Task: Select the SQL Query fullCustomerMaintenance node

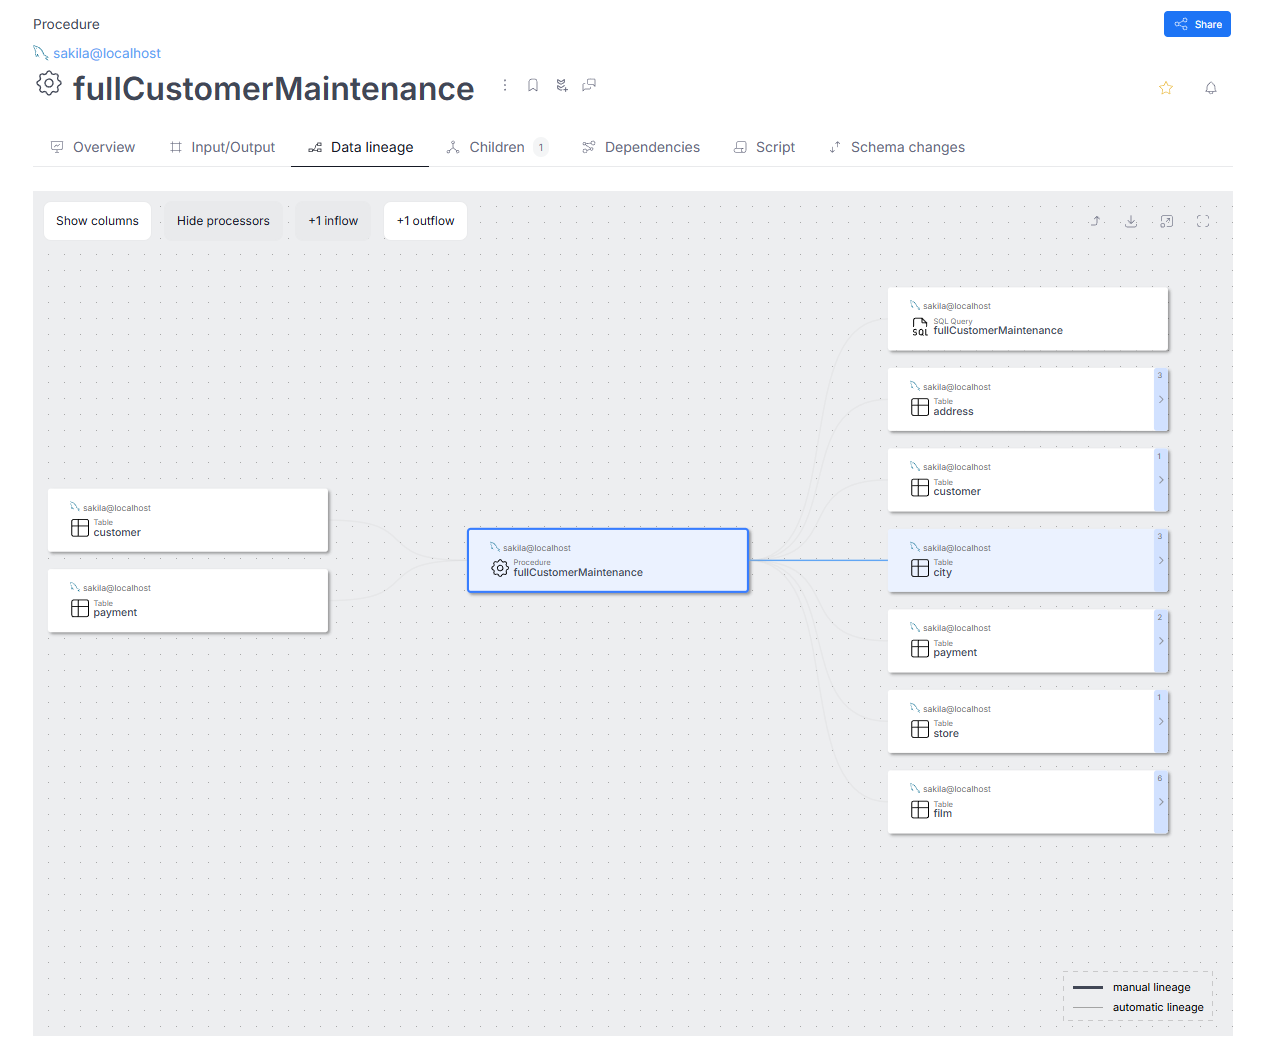Action: point(1028,319)
